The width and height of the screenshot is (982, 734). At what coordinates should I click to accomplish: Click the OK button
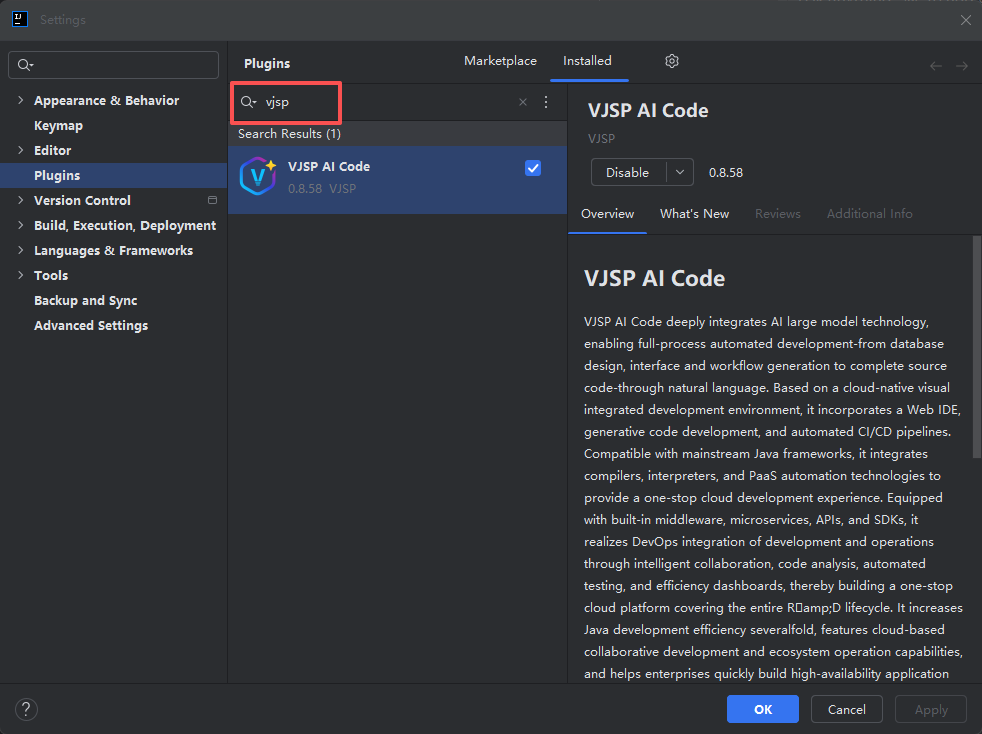pos(762,709)
